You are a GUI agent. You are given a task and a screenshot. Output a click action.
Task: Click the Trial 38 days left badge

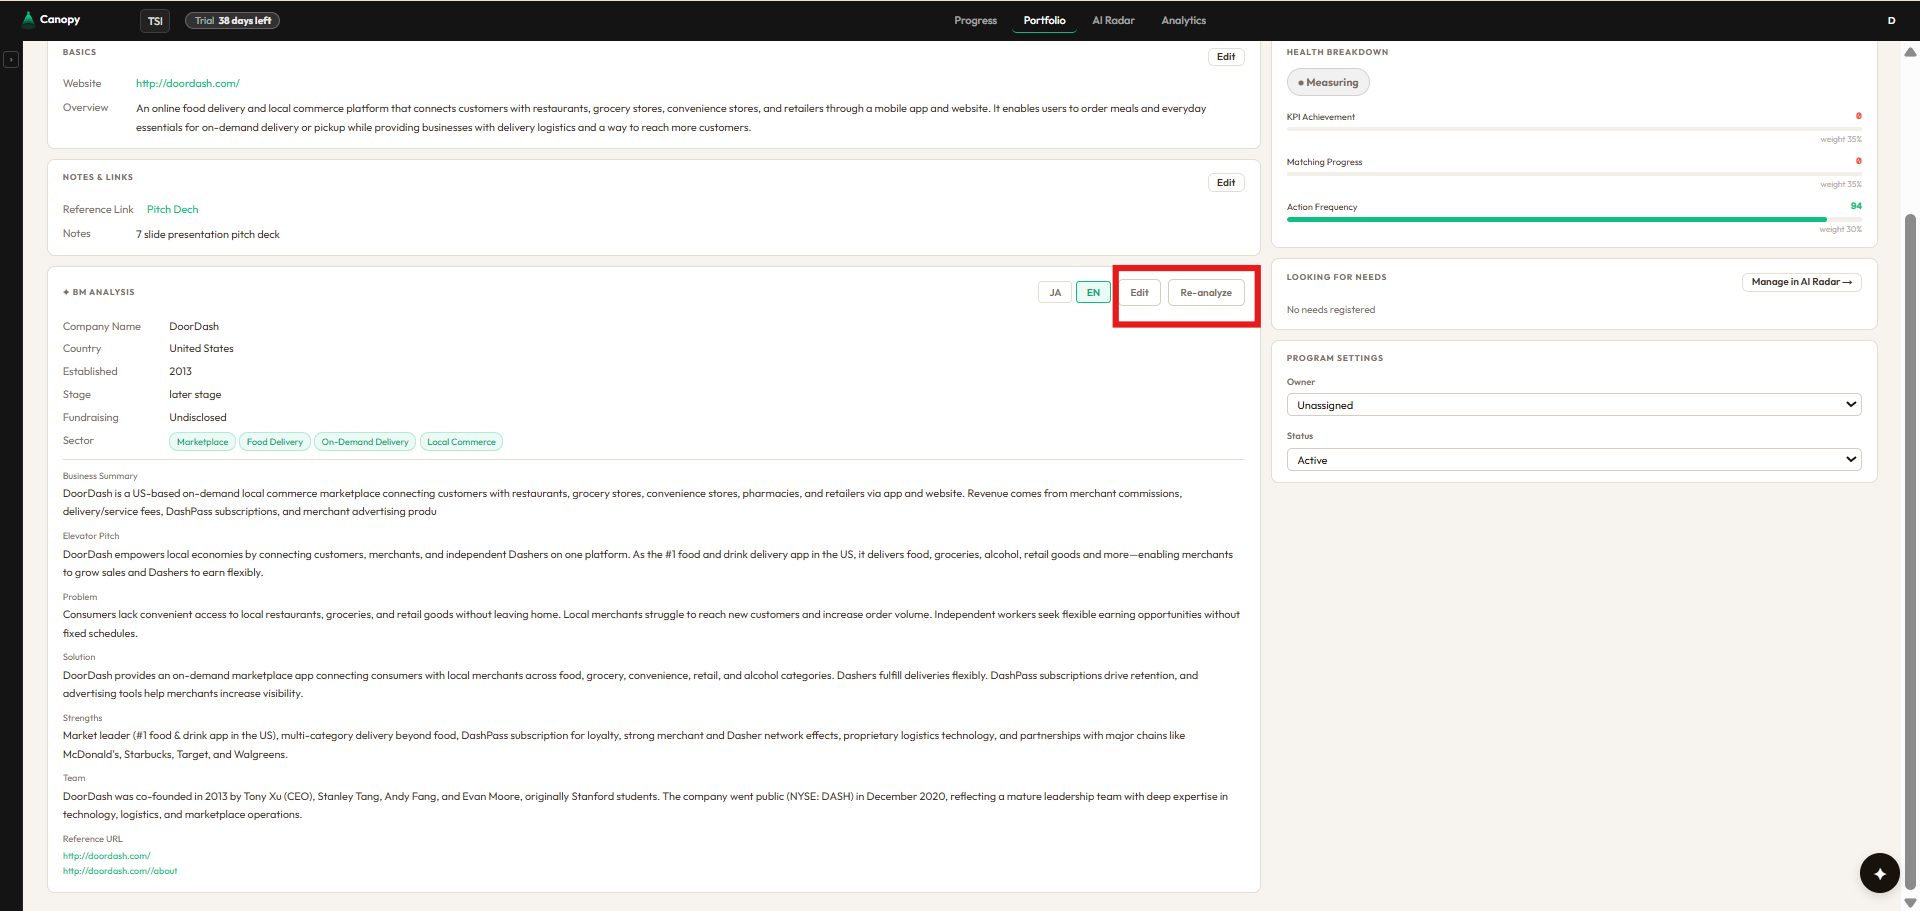click(x=232, y=20)
